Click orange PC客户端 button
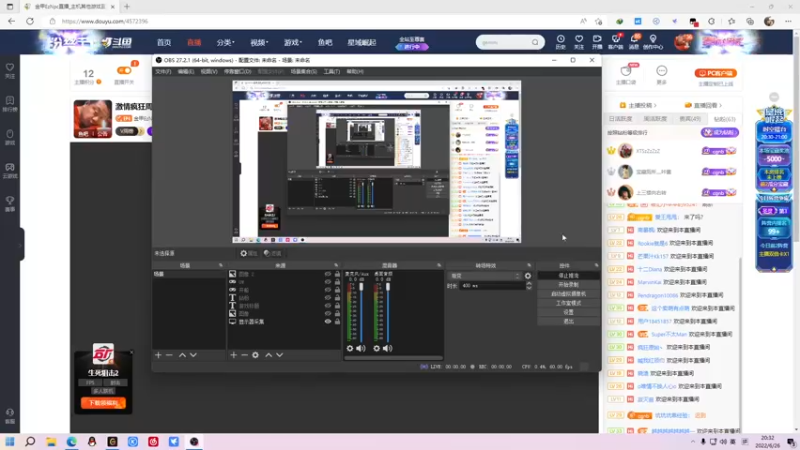 pyautogui.click(x=715, y=73)
